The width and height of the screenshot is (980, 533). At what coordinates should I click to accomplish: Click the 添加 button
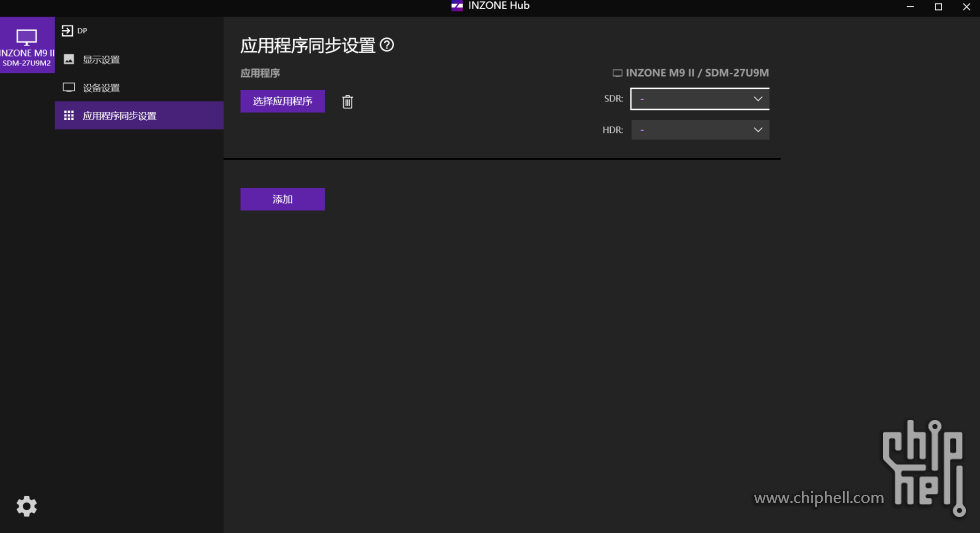coord(282,199)
